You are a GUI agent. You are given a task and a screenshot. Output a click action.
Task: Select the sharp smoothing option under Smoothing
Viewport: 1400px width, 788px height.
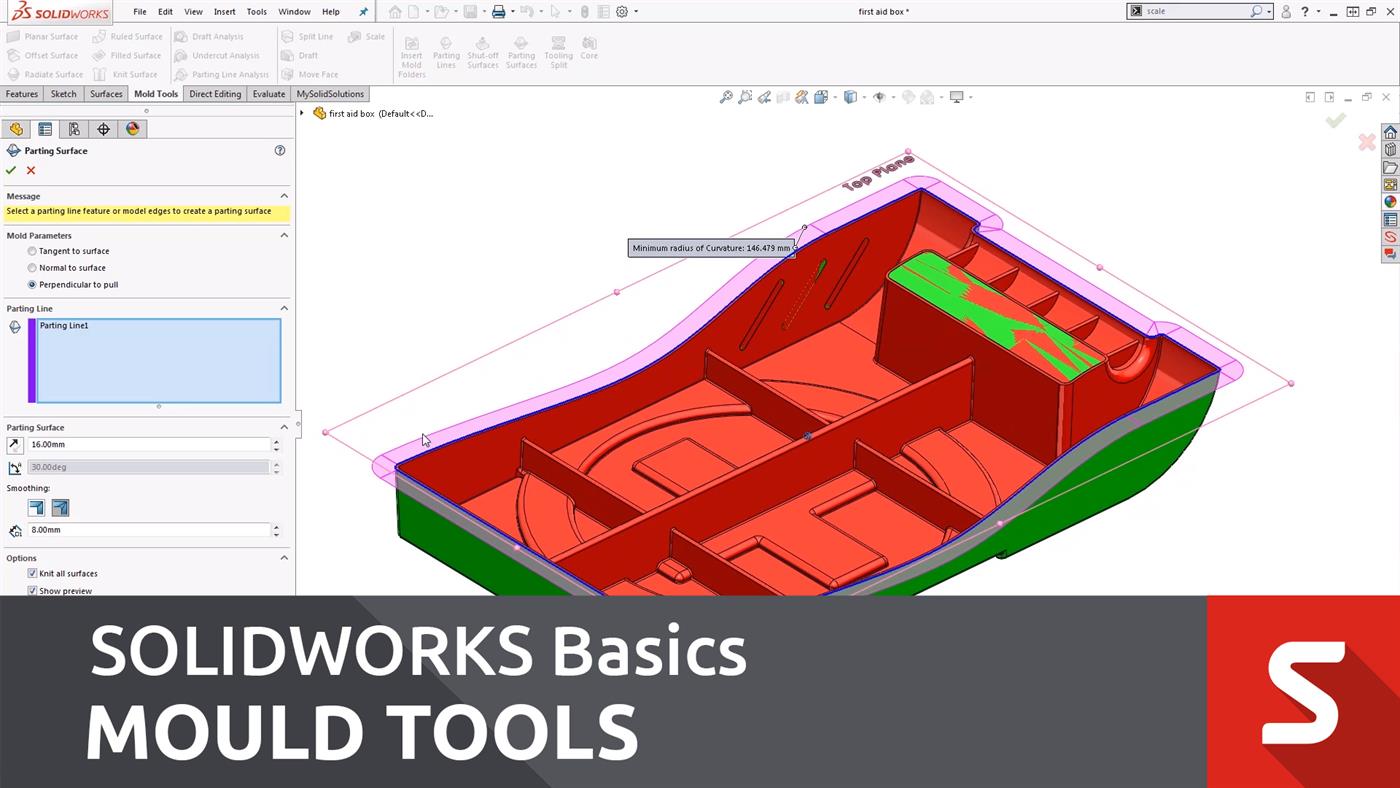[36, 508]
